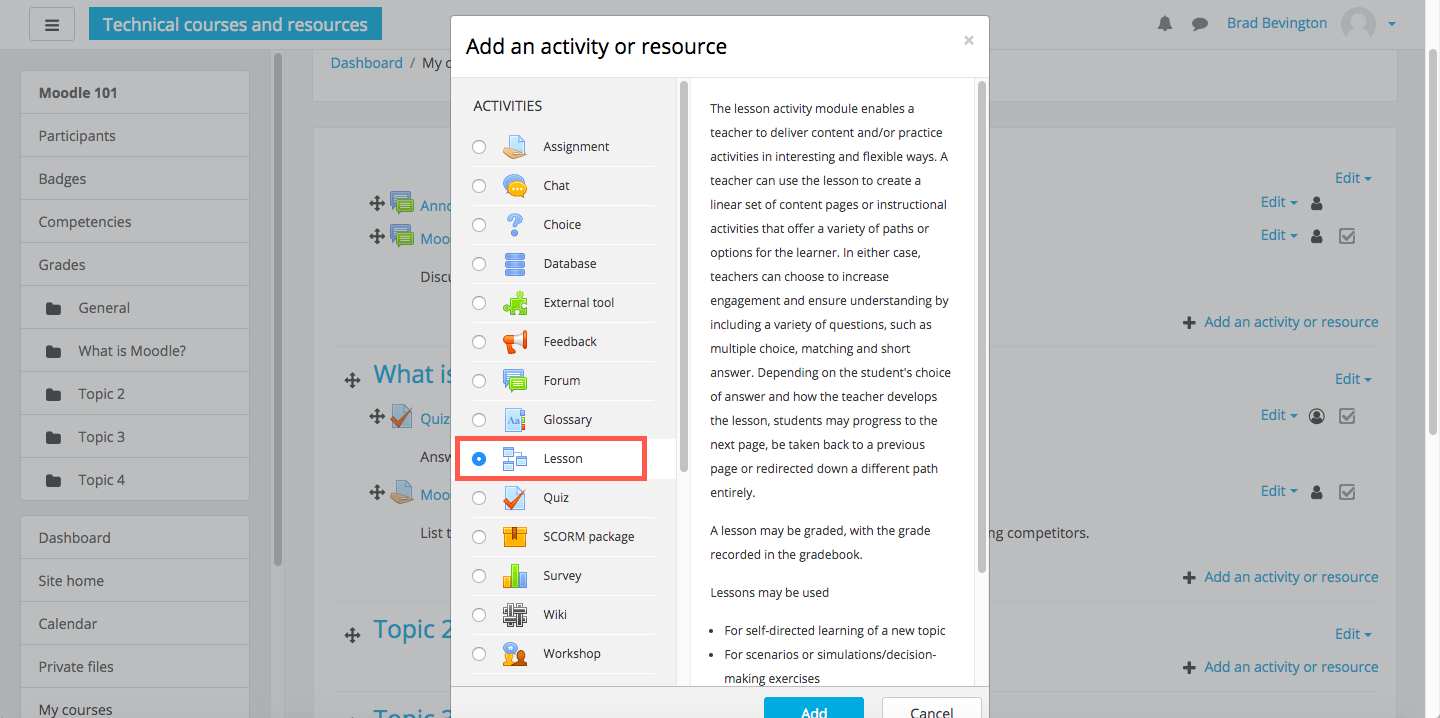Open Grades in the sidebar

[x=135, y=265]
